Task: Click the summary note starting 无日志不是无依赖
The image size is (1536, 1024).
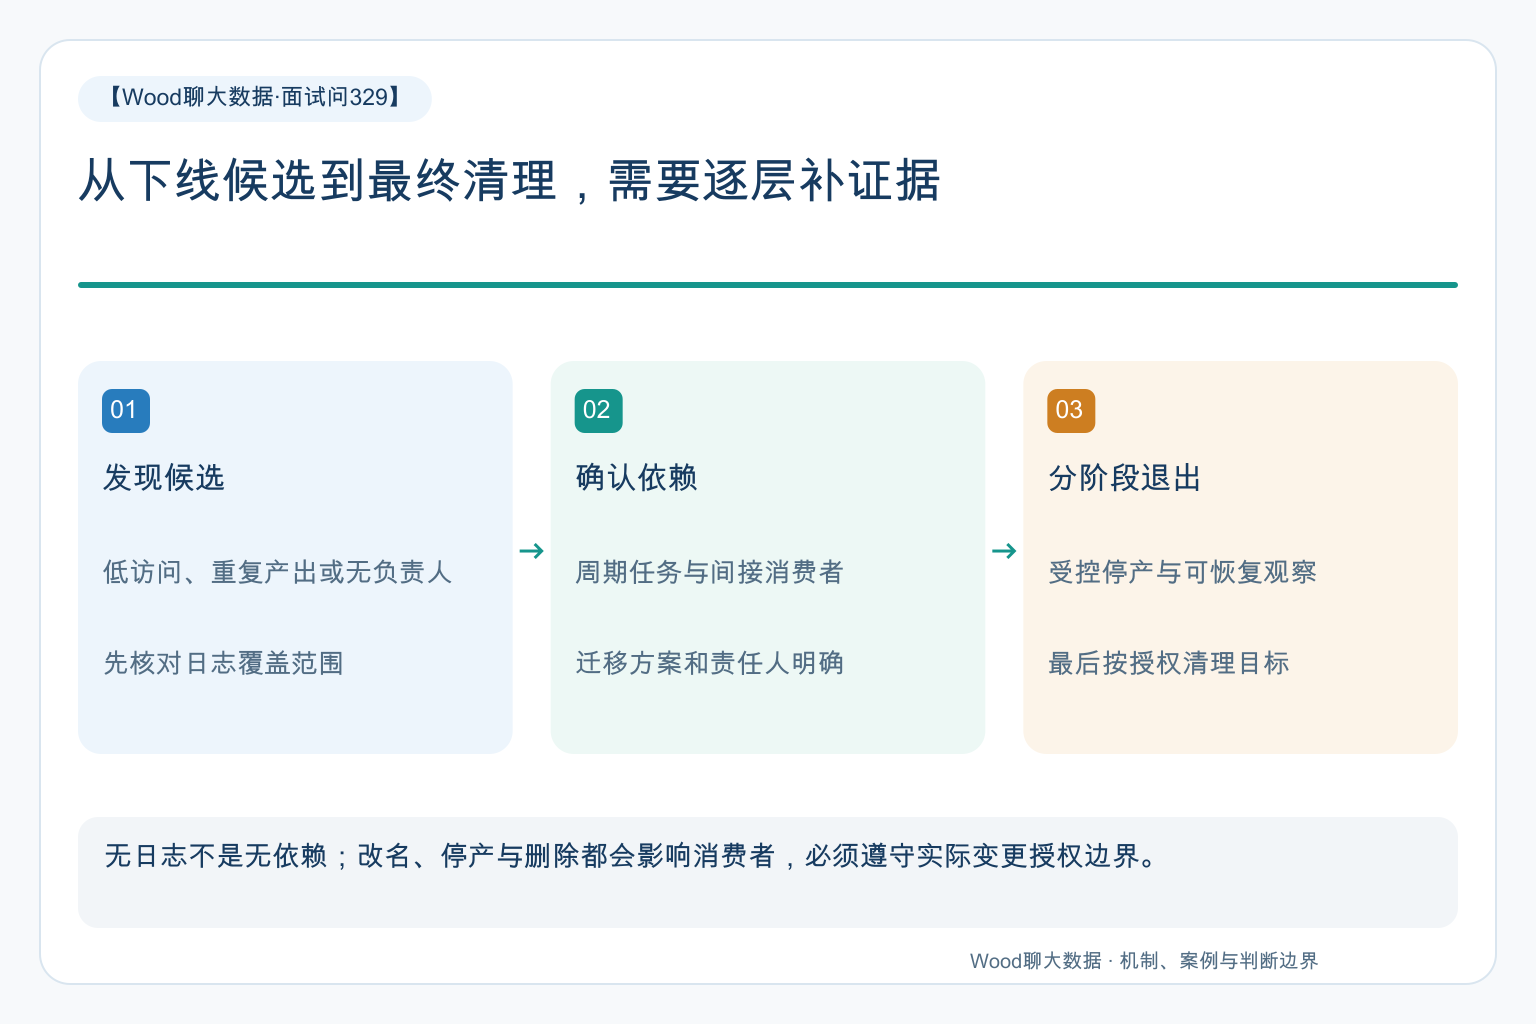Action: click(x=768, y=872)
